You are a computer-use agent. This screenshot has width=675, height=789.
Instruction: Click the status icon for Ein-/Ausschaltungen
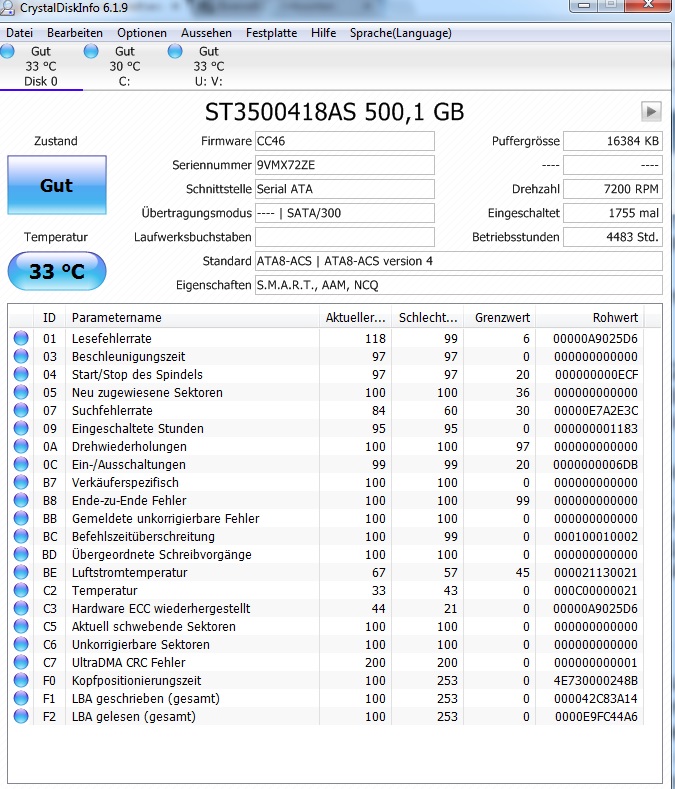pos(21,464)
